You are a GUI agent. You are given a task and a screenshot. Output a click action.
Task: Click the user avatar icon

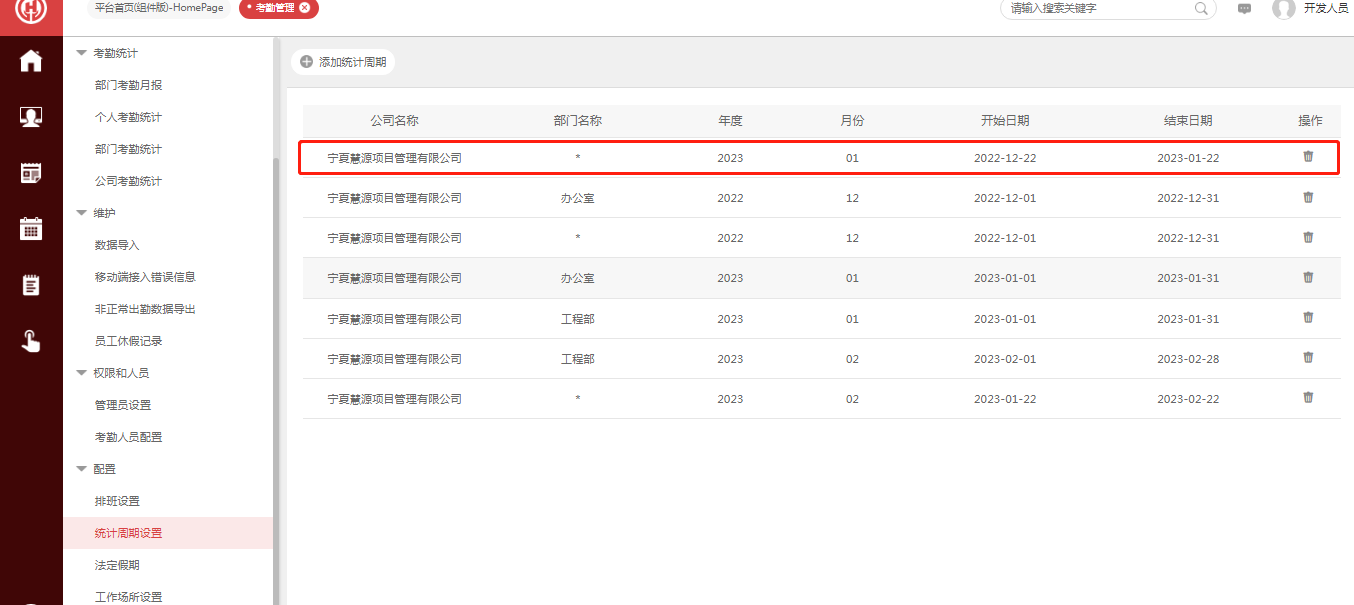(1284, 9)
